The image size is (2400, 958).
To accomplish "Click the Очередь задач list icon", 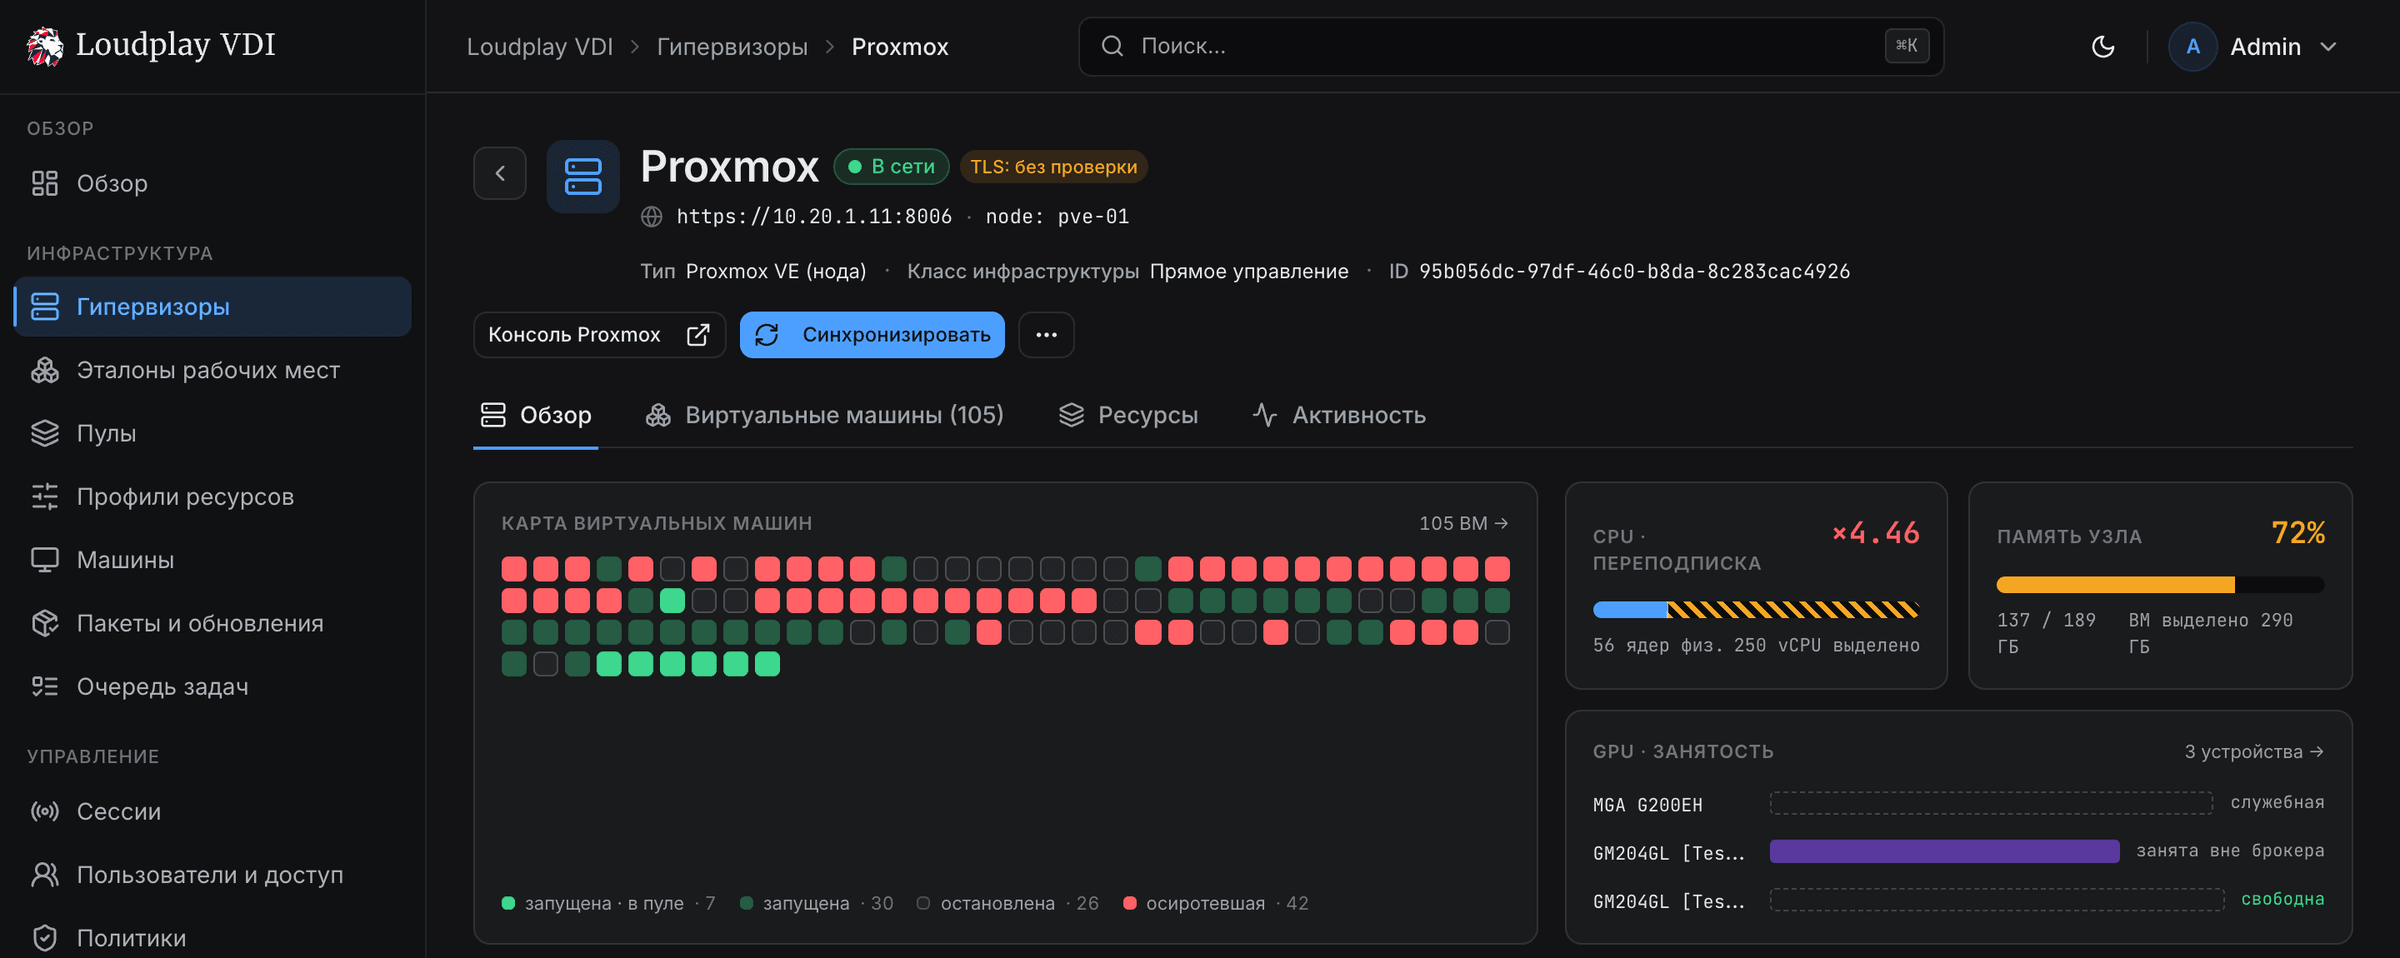I will coord(45,686).
